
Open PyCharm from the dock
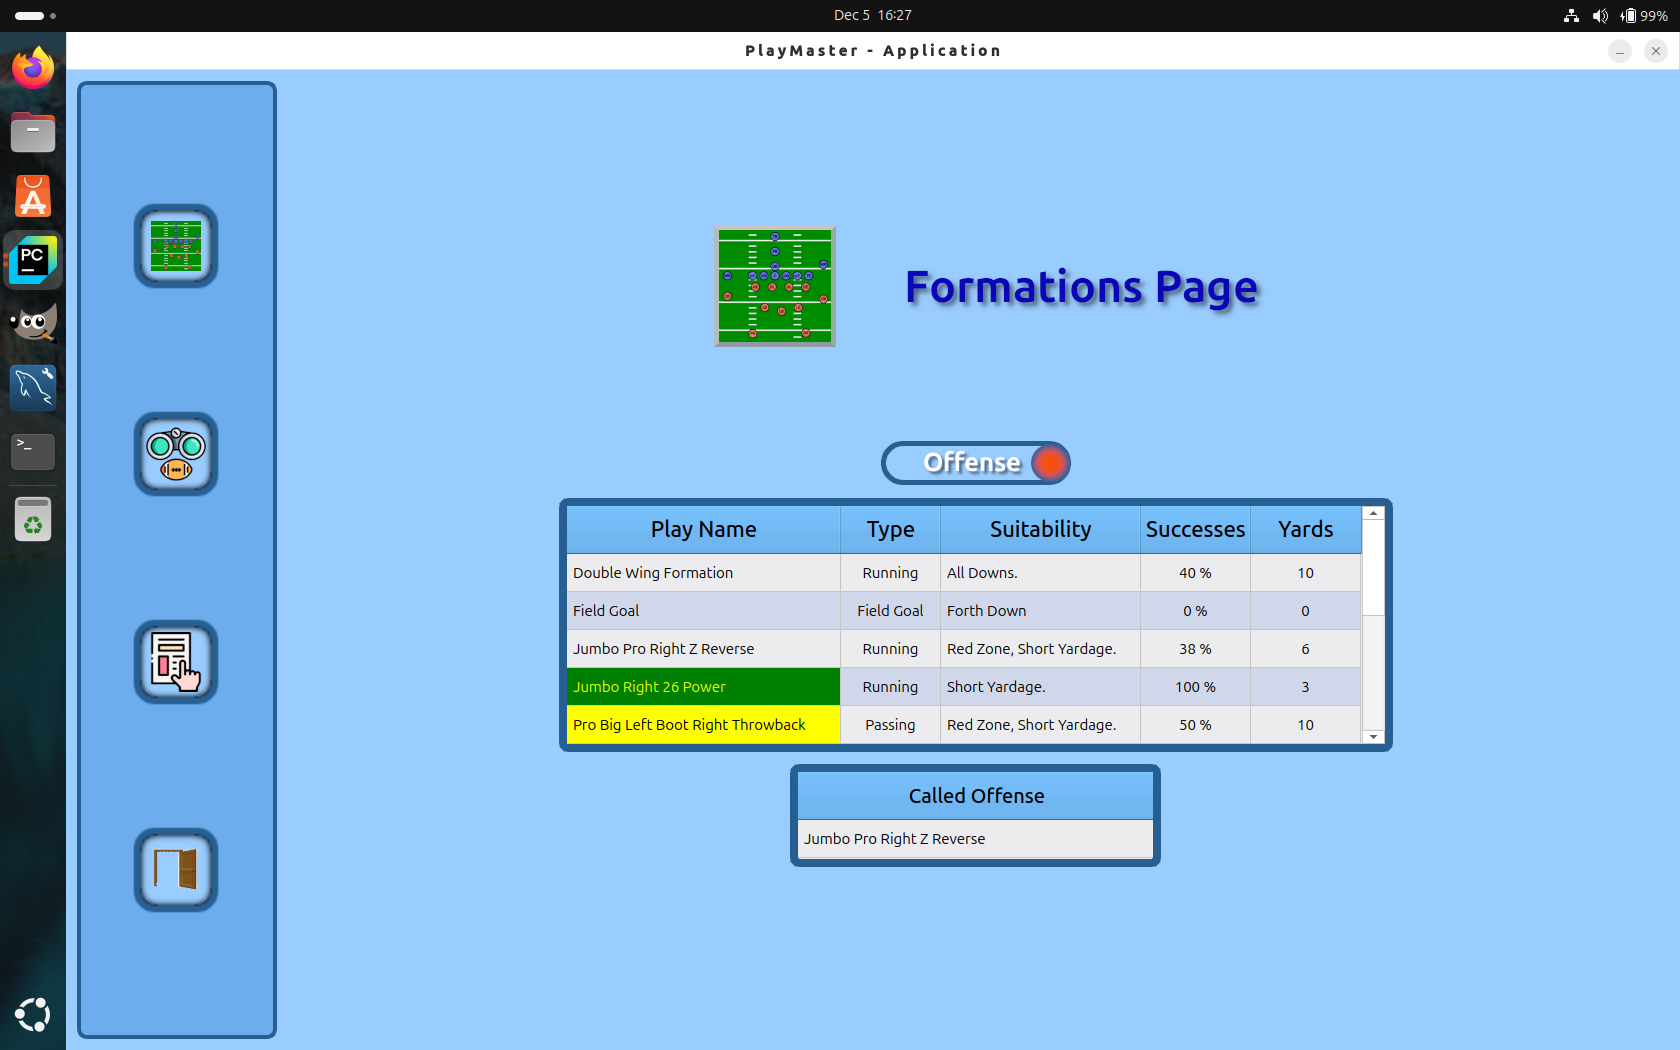33,260
